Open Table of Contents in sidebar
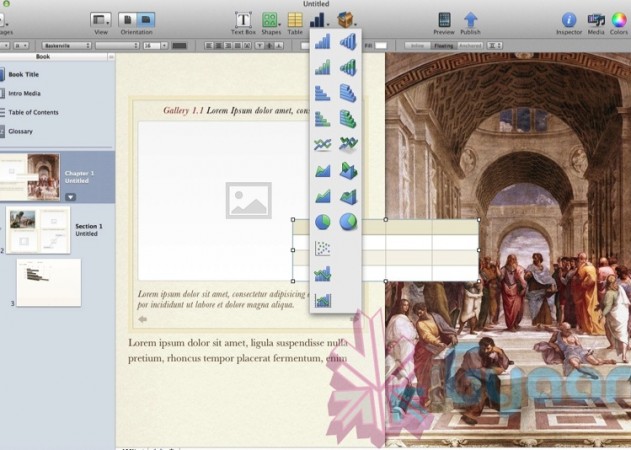Image resolution: width=631 pixels, height=450 pixels. [35, 112]
